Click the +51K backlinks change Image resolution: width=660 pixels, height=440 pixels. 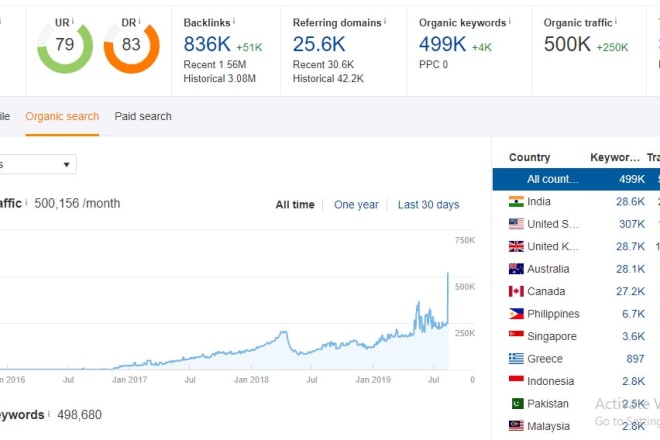point(249,47)
